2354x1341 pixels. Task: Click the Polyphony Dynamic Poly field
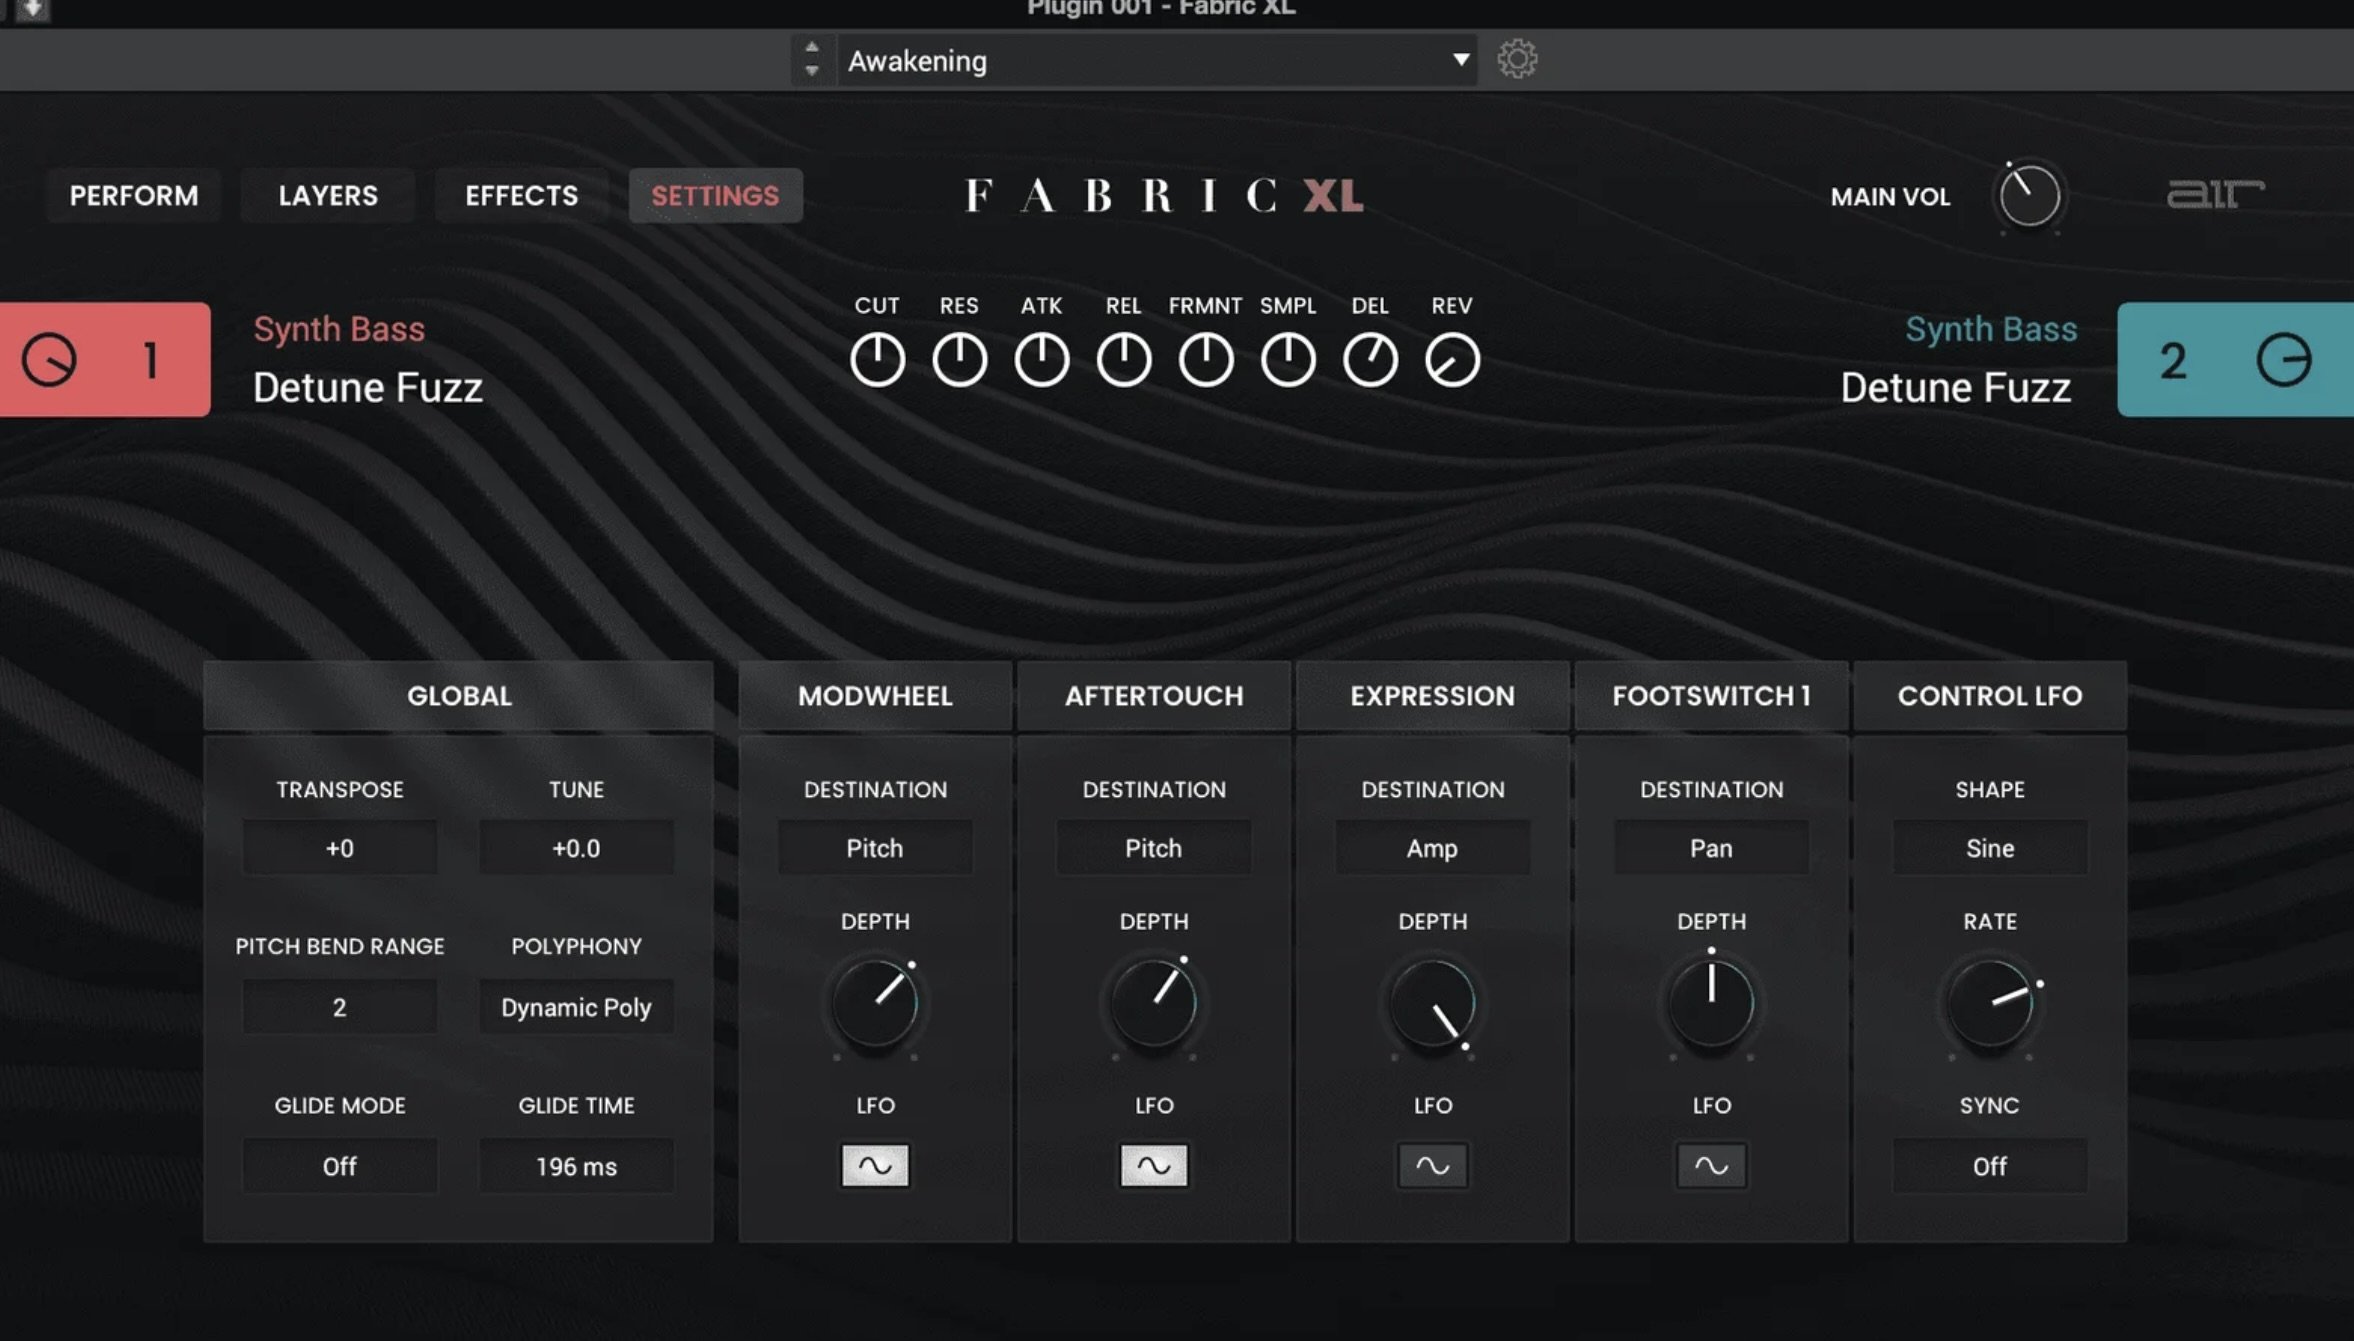[x=576, y=1007]
